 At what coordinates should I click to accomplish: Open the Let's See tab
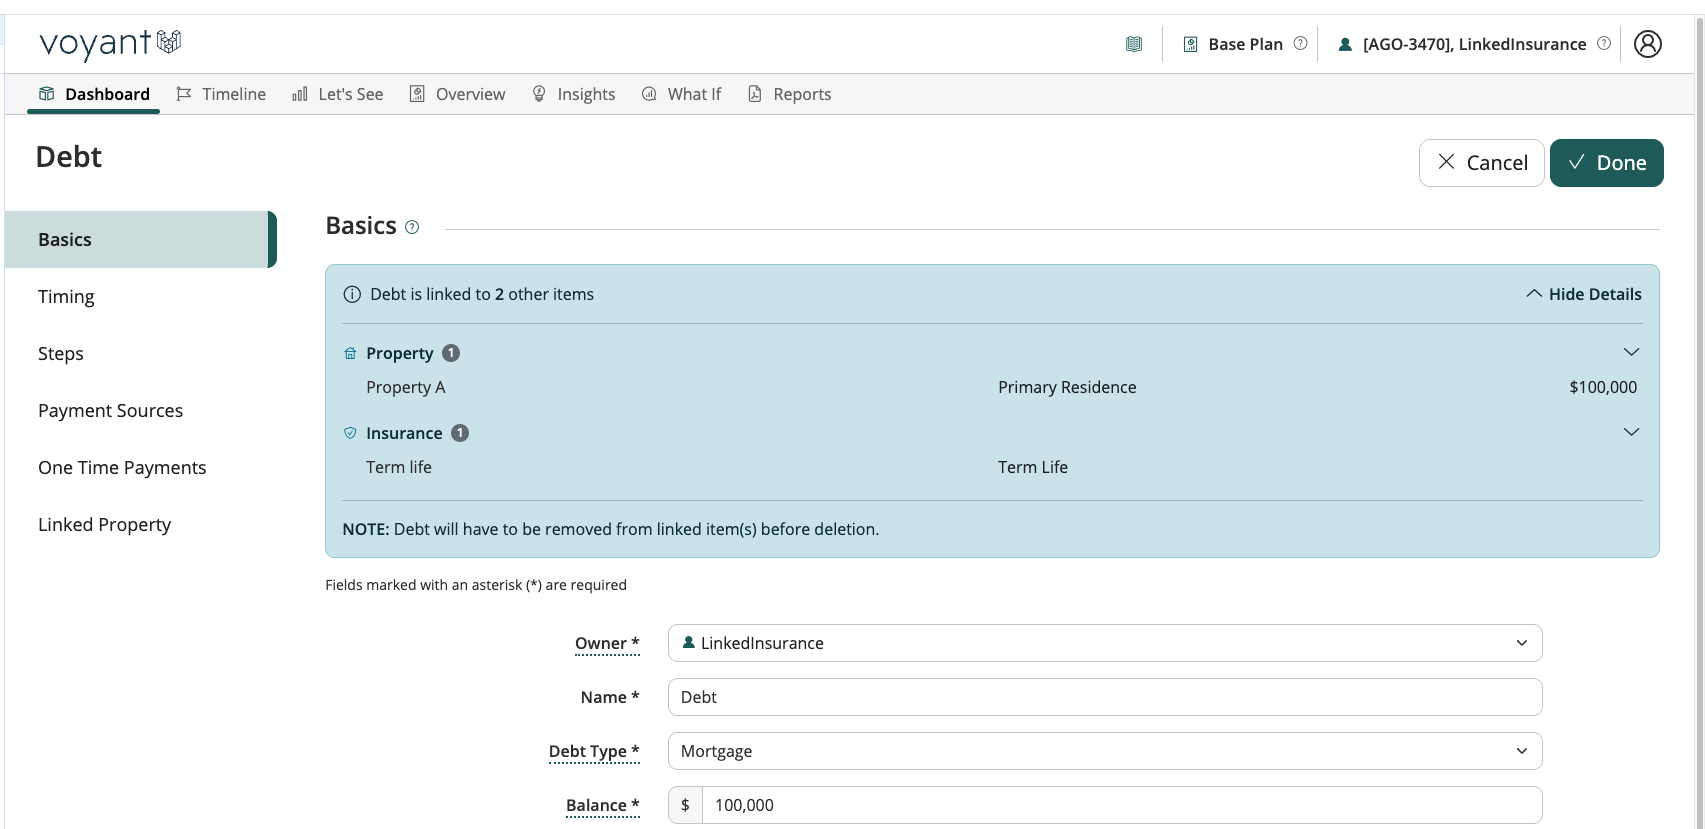(x=337, y=94)
